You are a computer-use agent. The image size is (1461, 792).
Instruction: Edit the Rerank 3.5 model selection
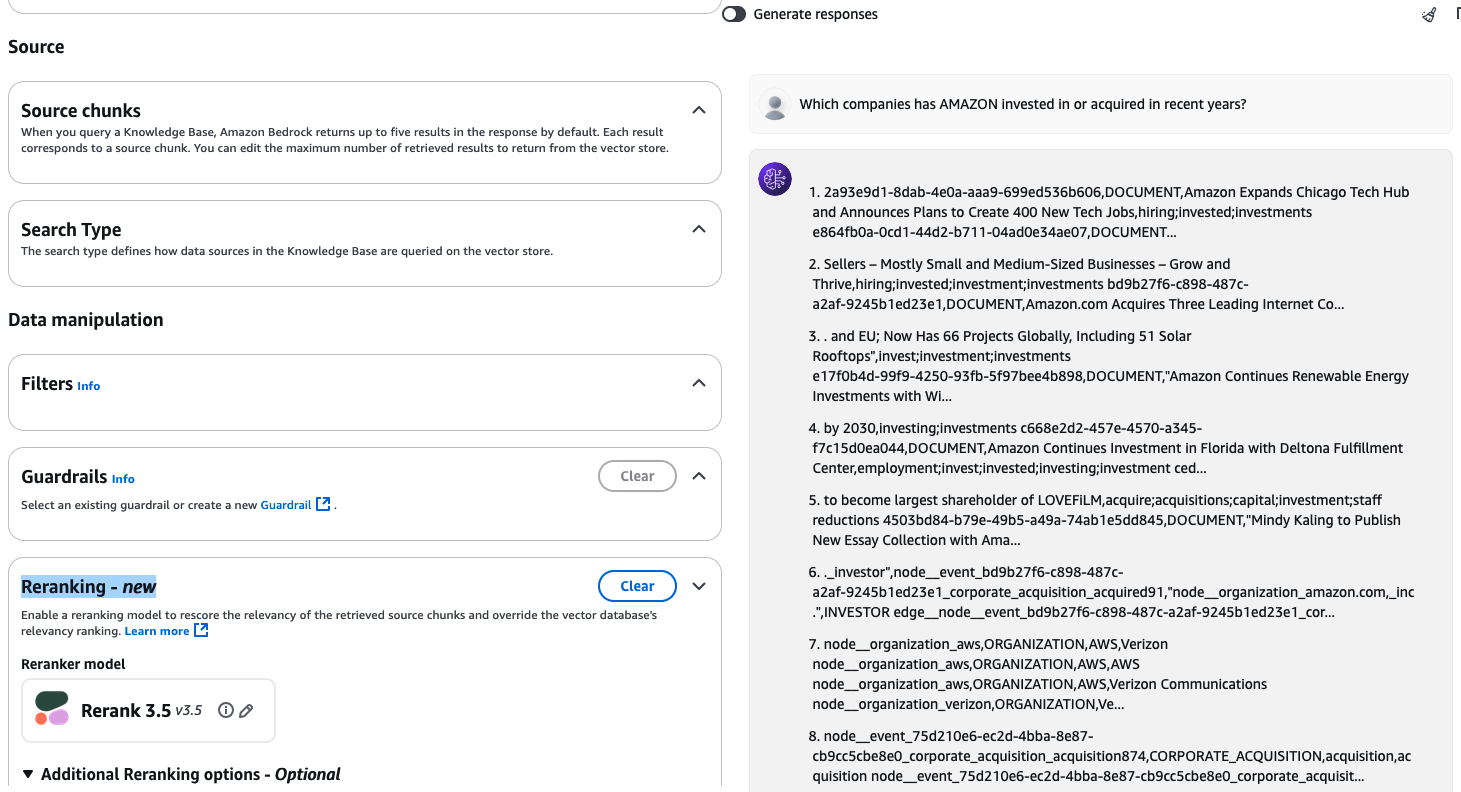tap(246, 710)
